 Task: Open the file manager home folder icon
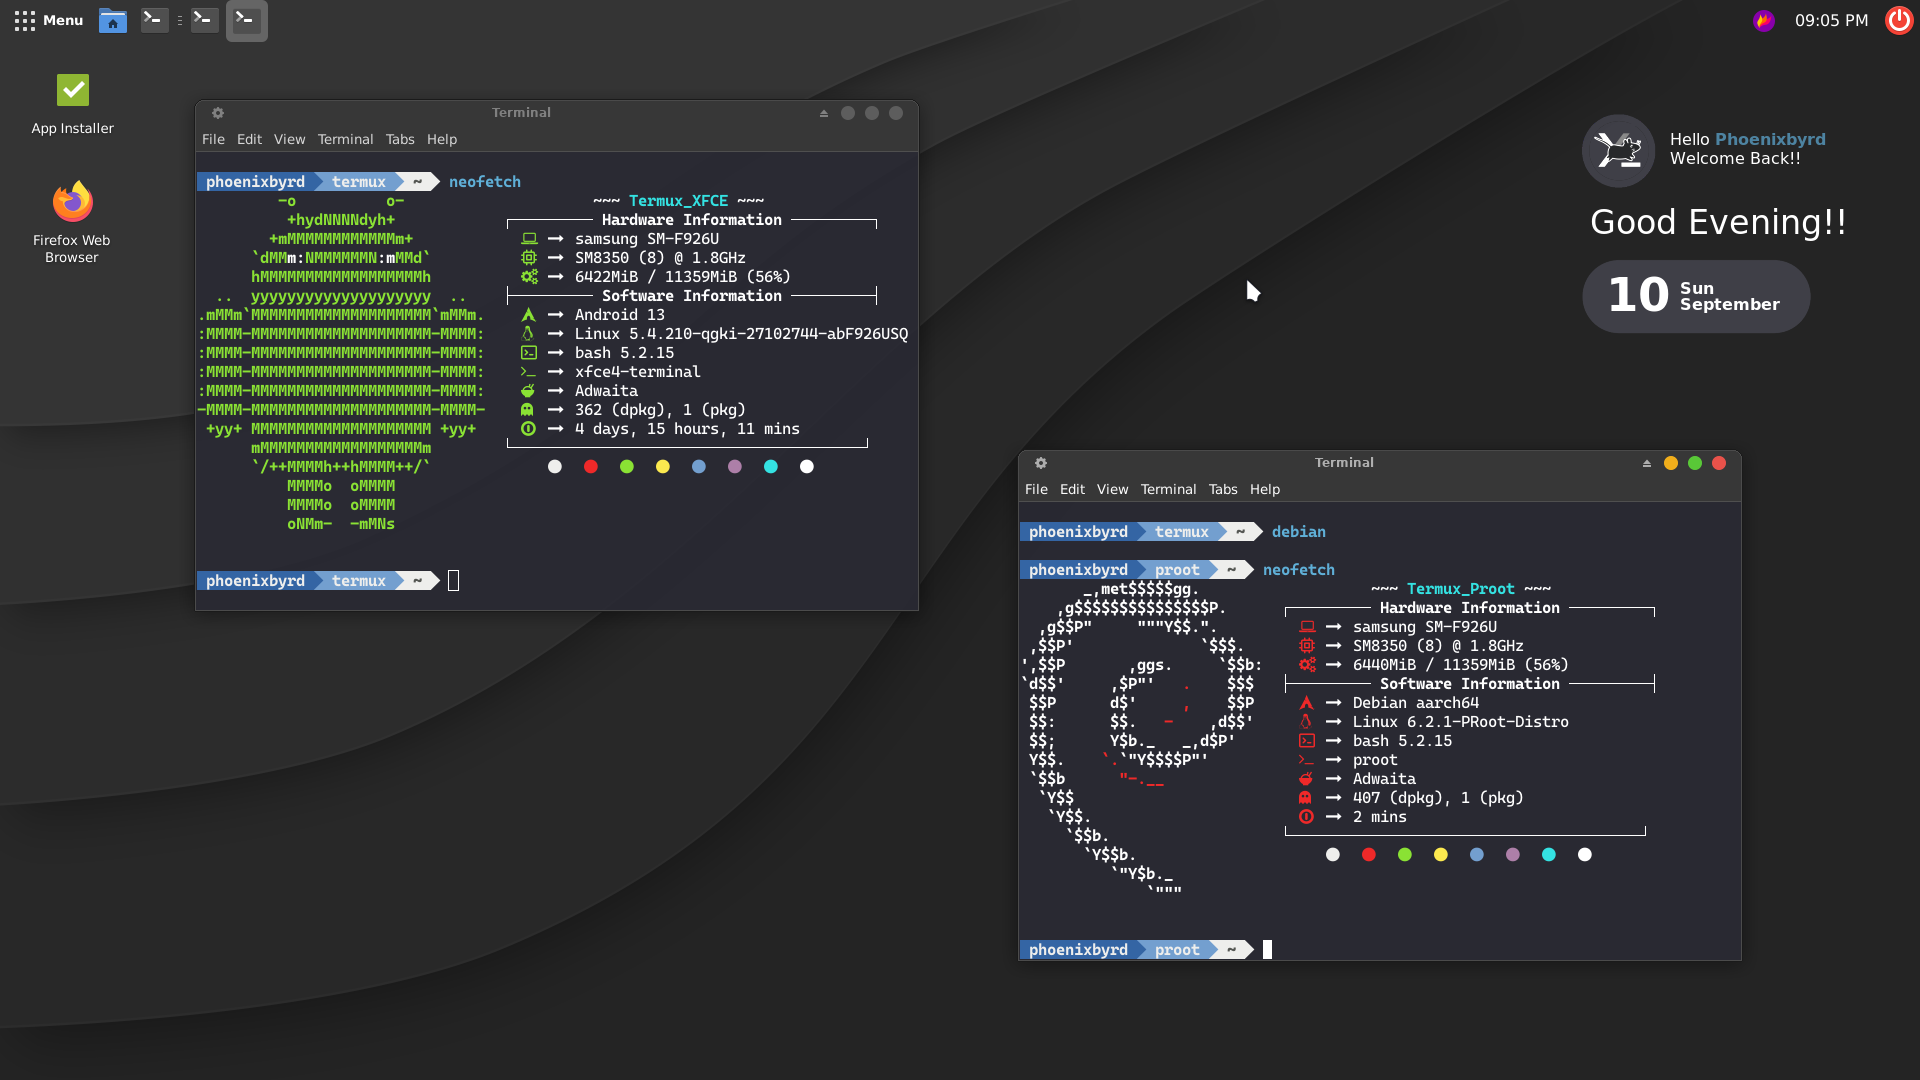tap(113, 20)
